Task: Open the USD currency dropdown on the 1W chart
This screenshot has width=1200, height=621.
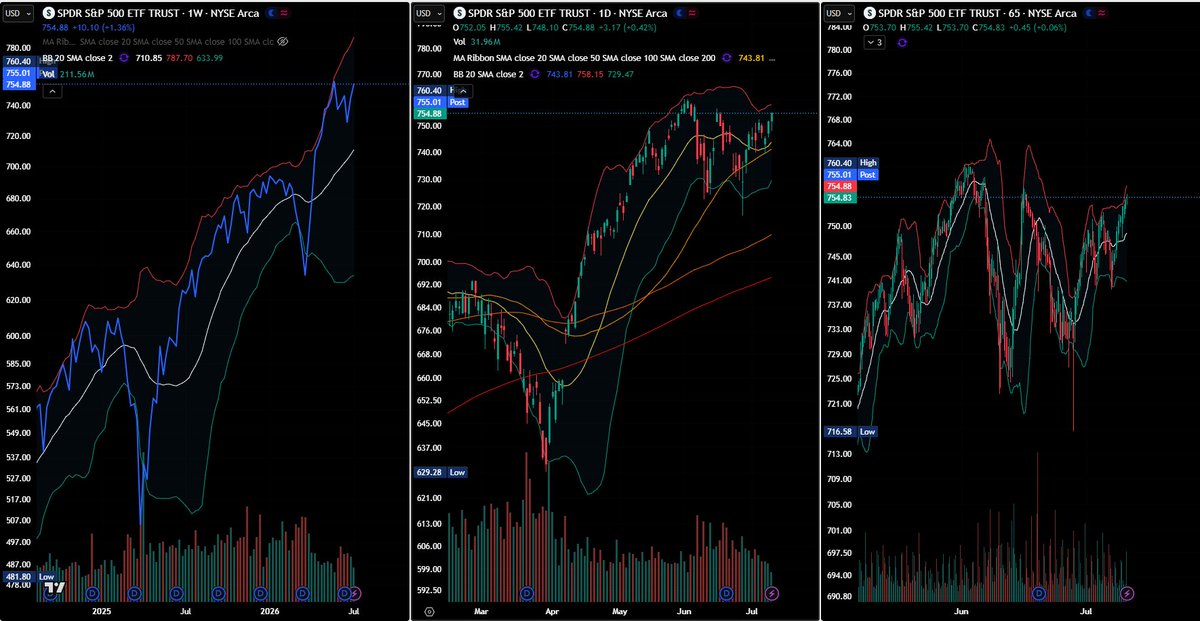Action: [19, 13]
